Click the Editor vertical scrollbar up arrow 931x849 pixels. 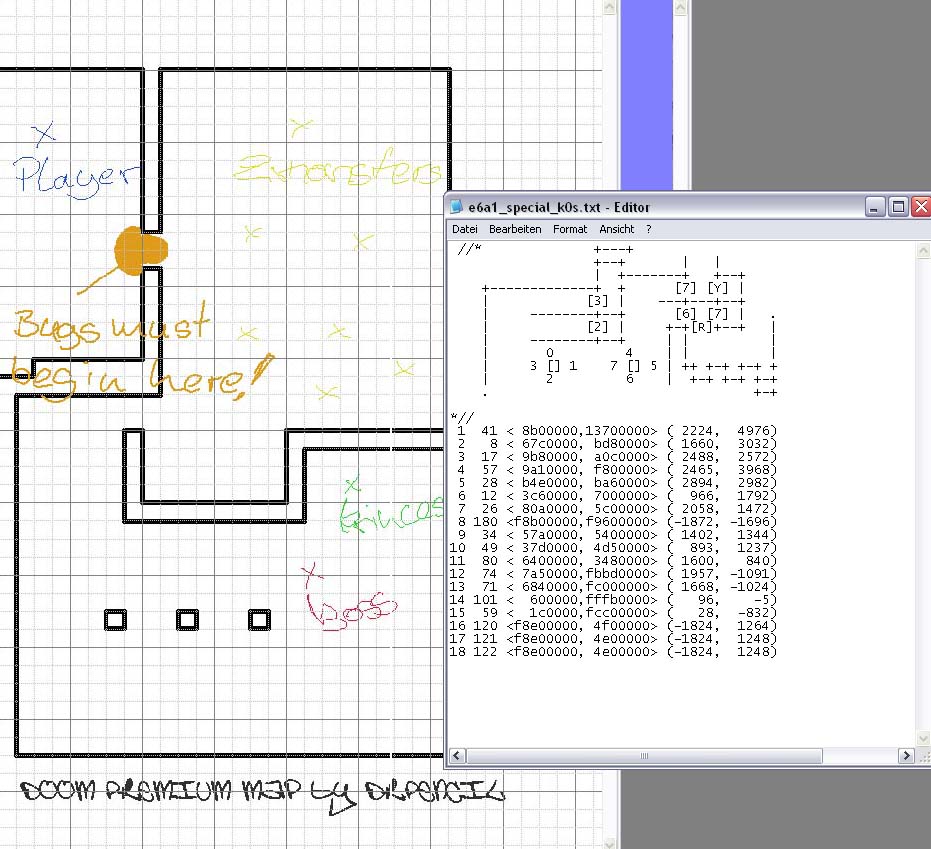click(x=923, y=251)
